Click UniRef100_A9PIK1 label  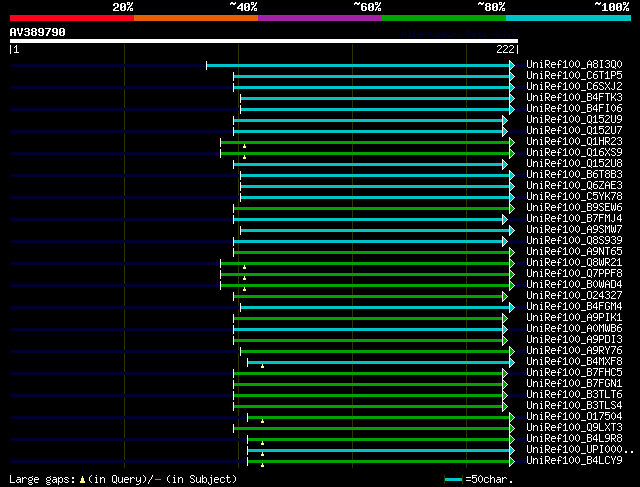pyautogui.click(x=574, y=318)
